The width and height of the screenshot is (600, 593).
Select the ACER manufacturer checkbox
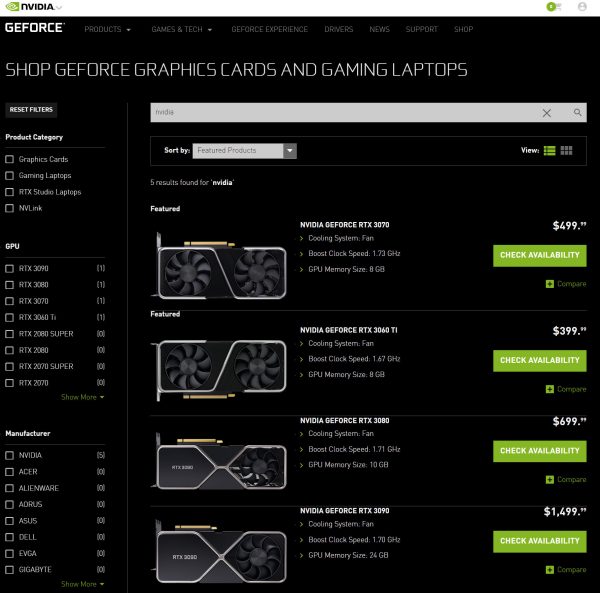tap(10, 472)
